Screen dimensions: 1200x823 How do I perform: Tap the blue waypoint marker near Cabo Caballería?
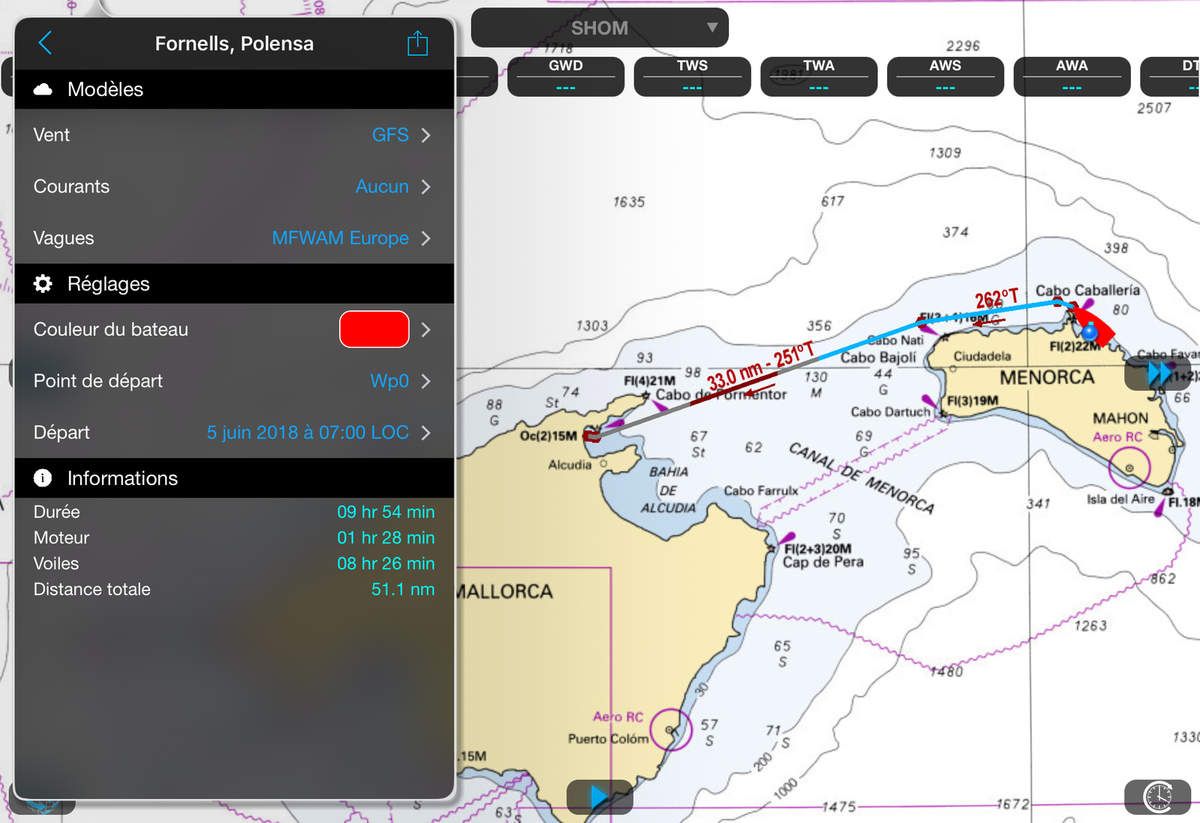click(x=1089, y=331)
